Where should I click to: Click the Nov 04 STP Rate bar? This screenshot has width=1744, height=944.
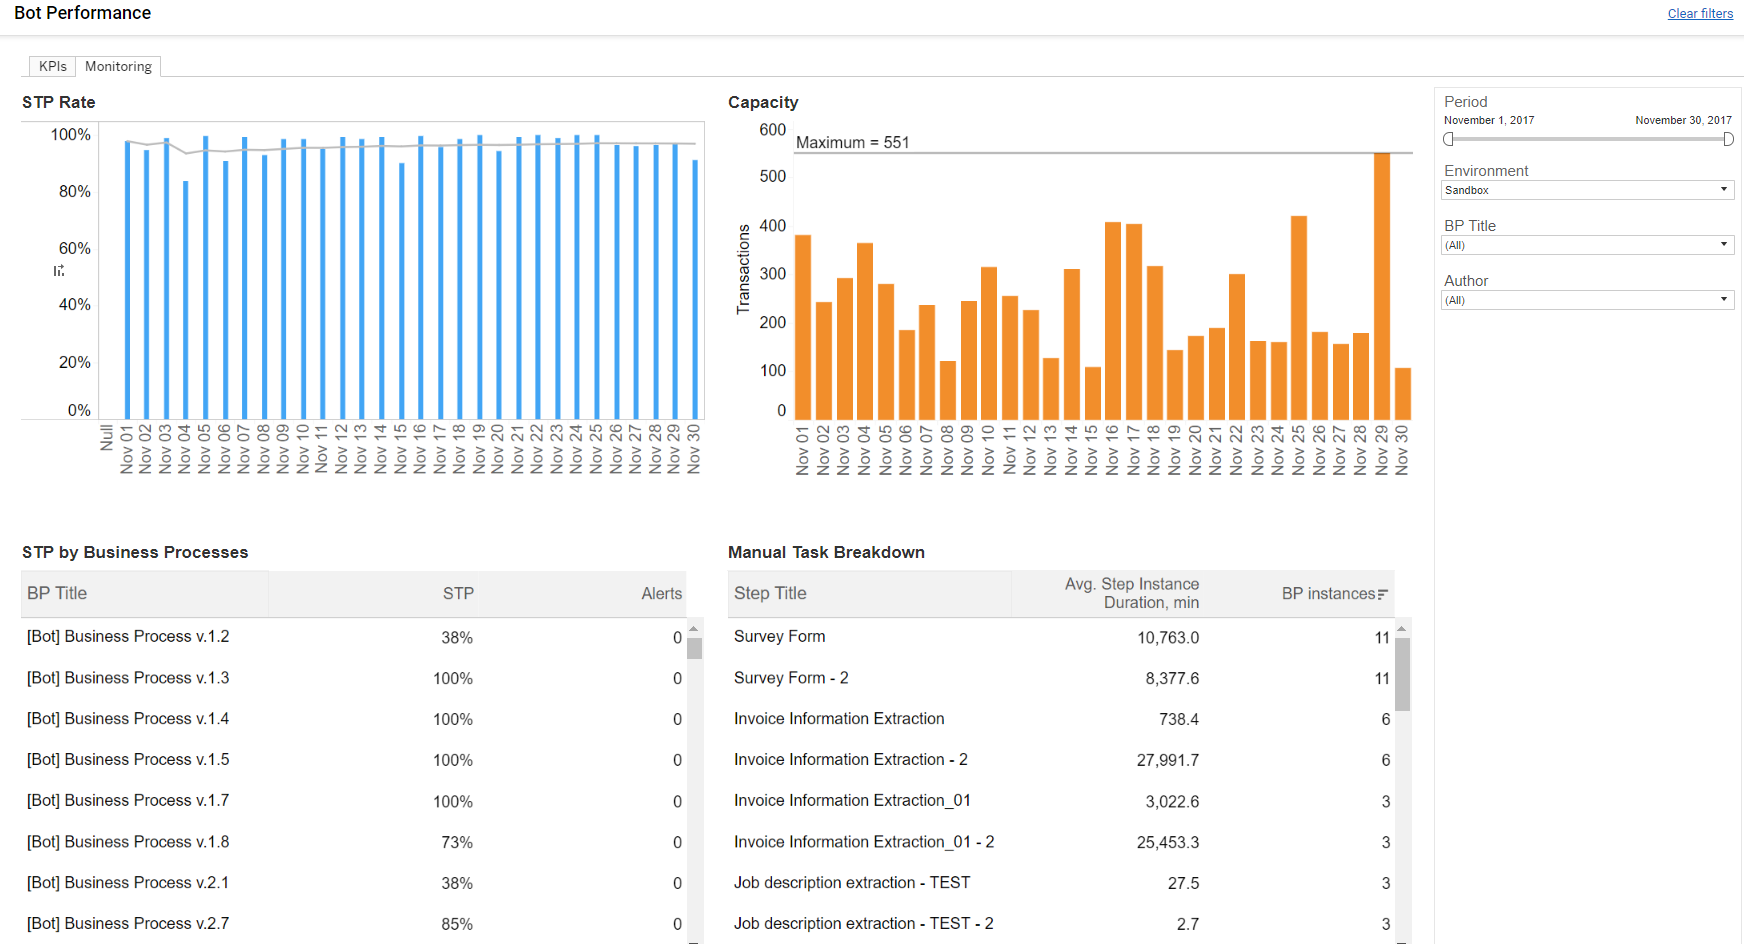tap(186, 300)
